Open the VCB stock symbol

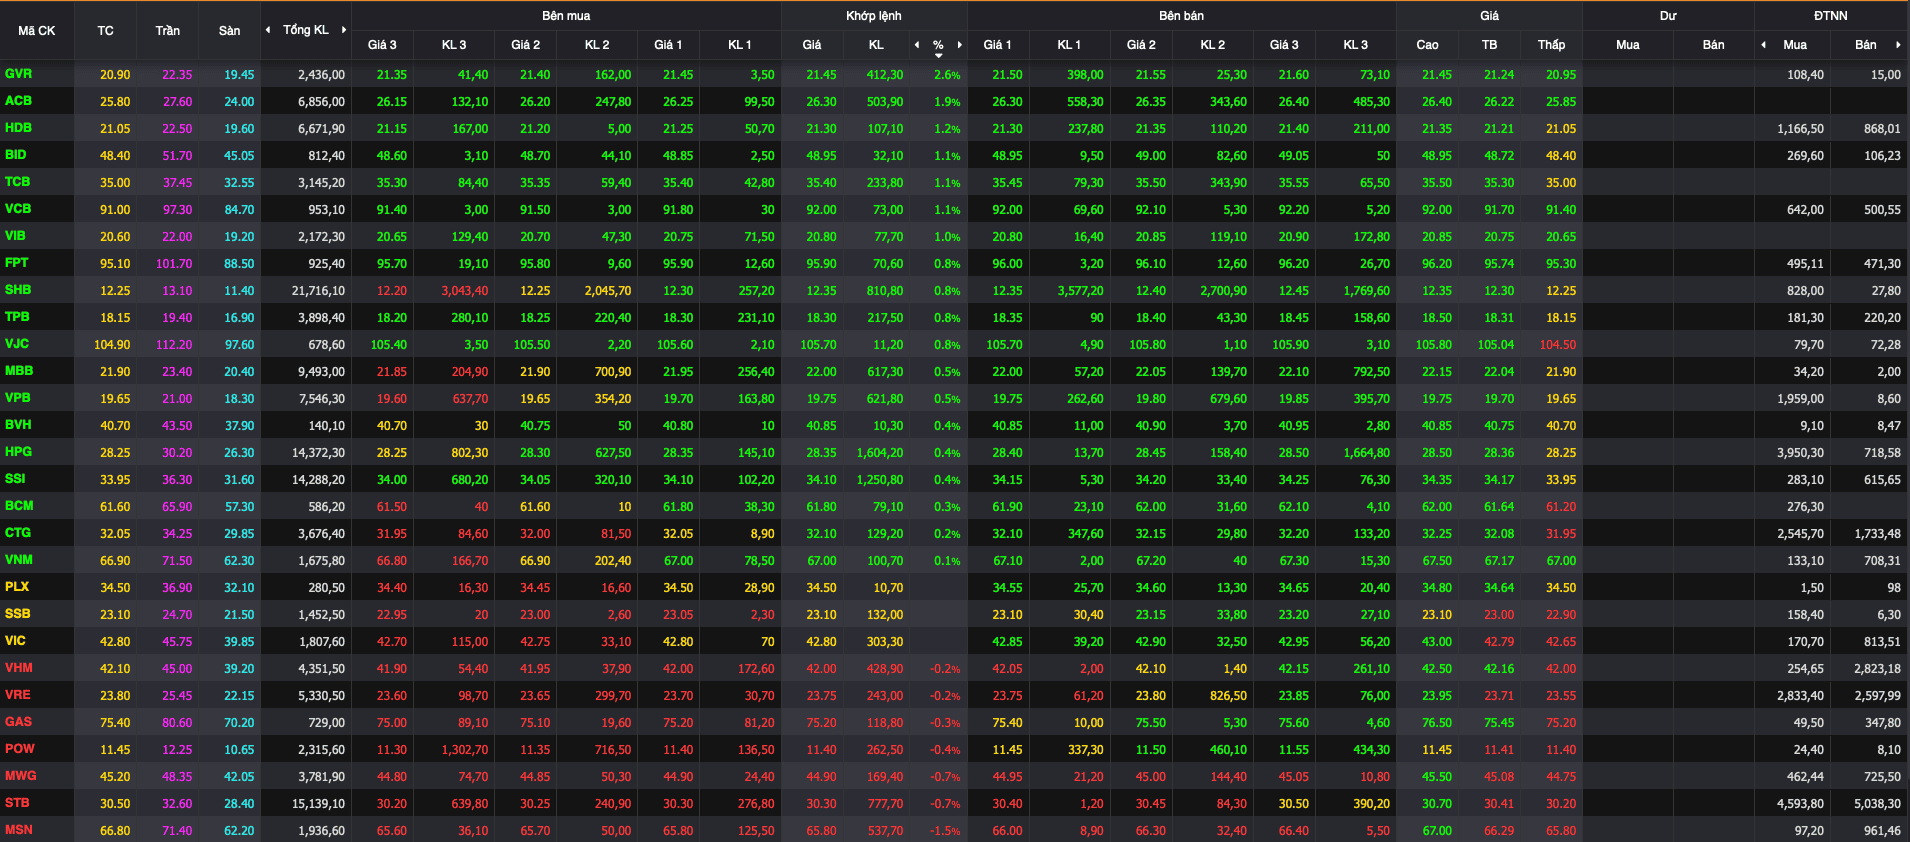(x=18, y=209)
